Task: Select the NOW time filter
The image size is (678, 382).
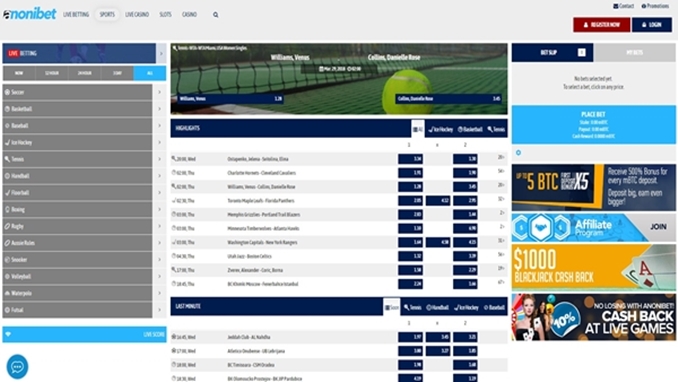Action: pyautogui.click(x=19, y=73)
